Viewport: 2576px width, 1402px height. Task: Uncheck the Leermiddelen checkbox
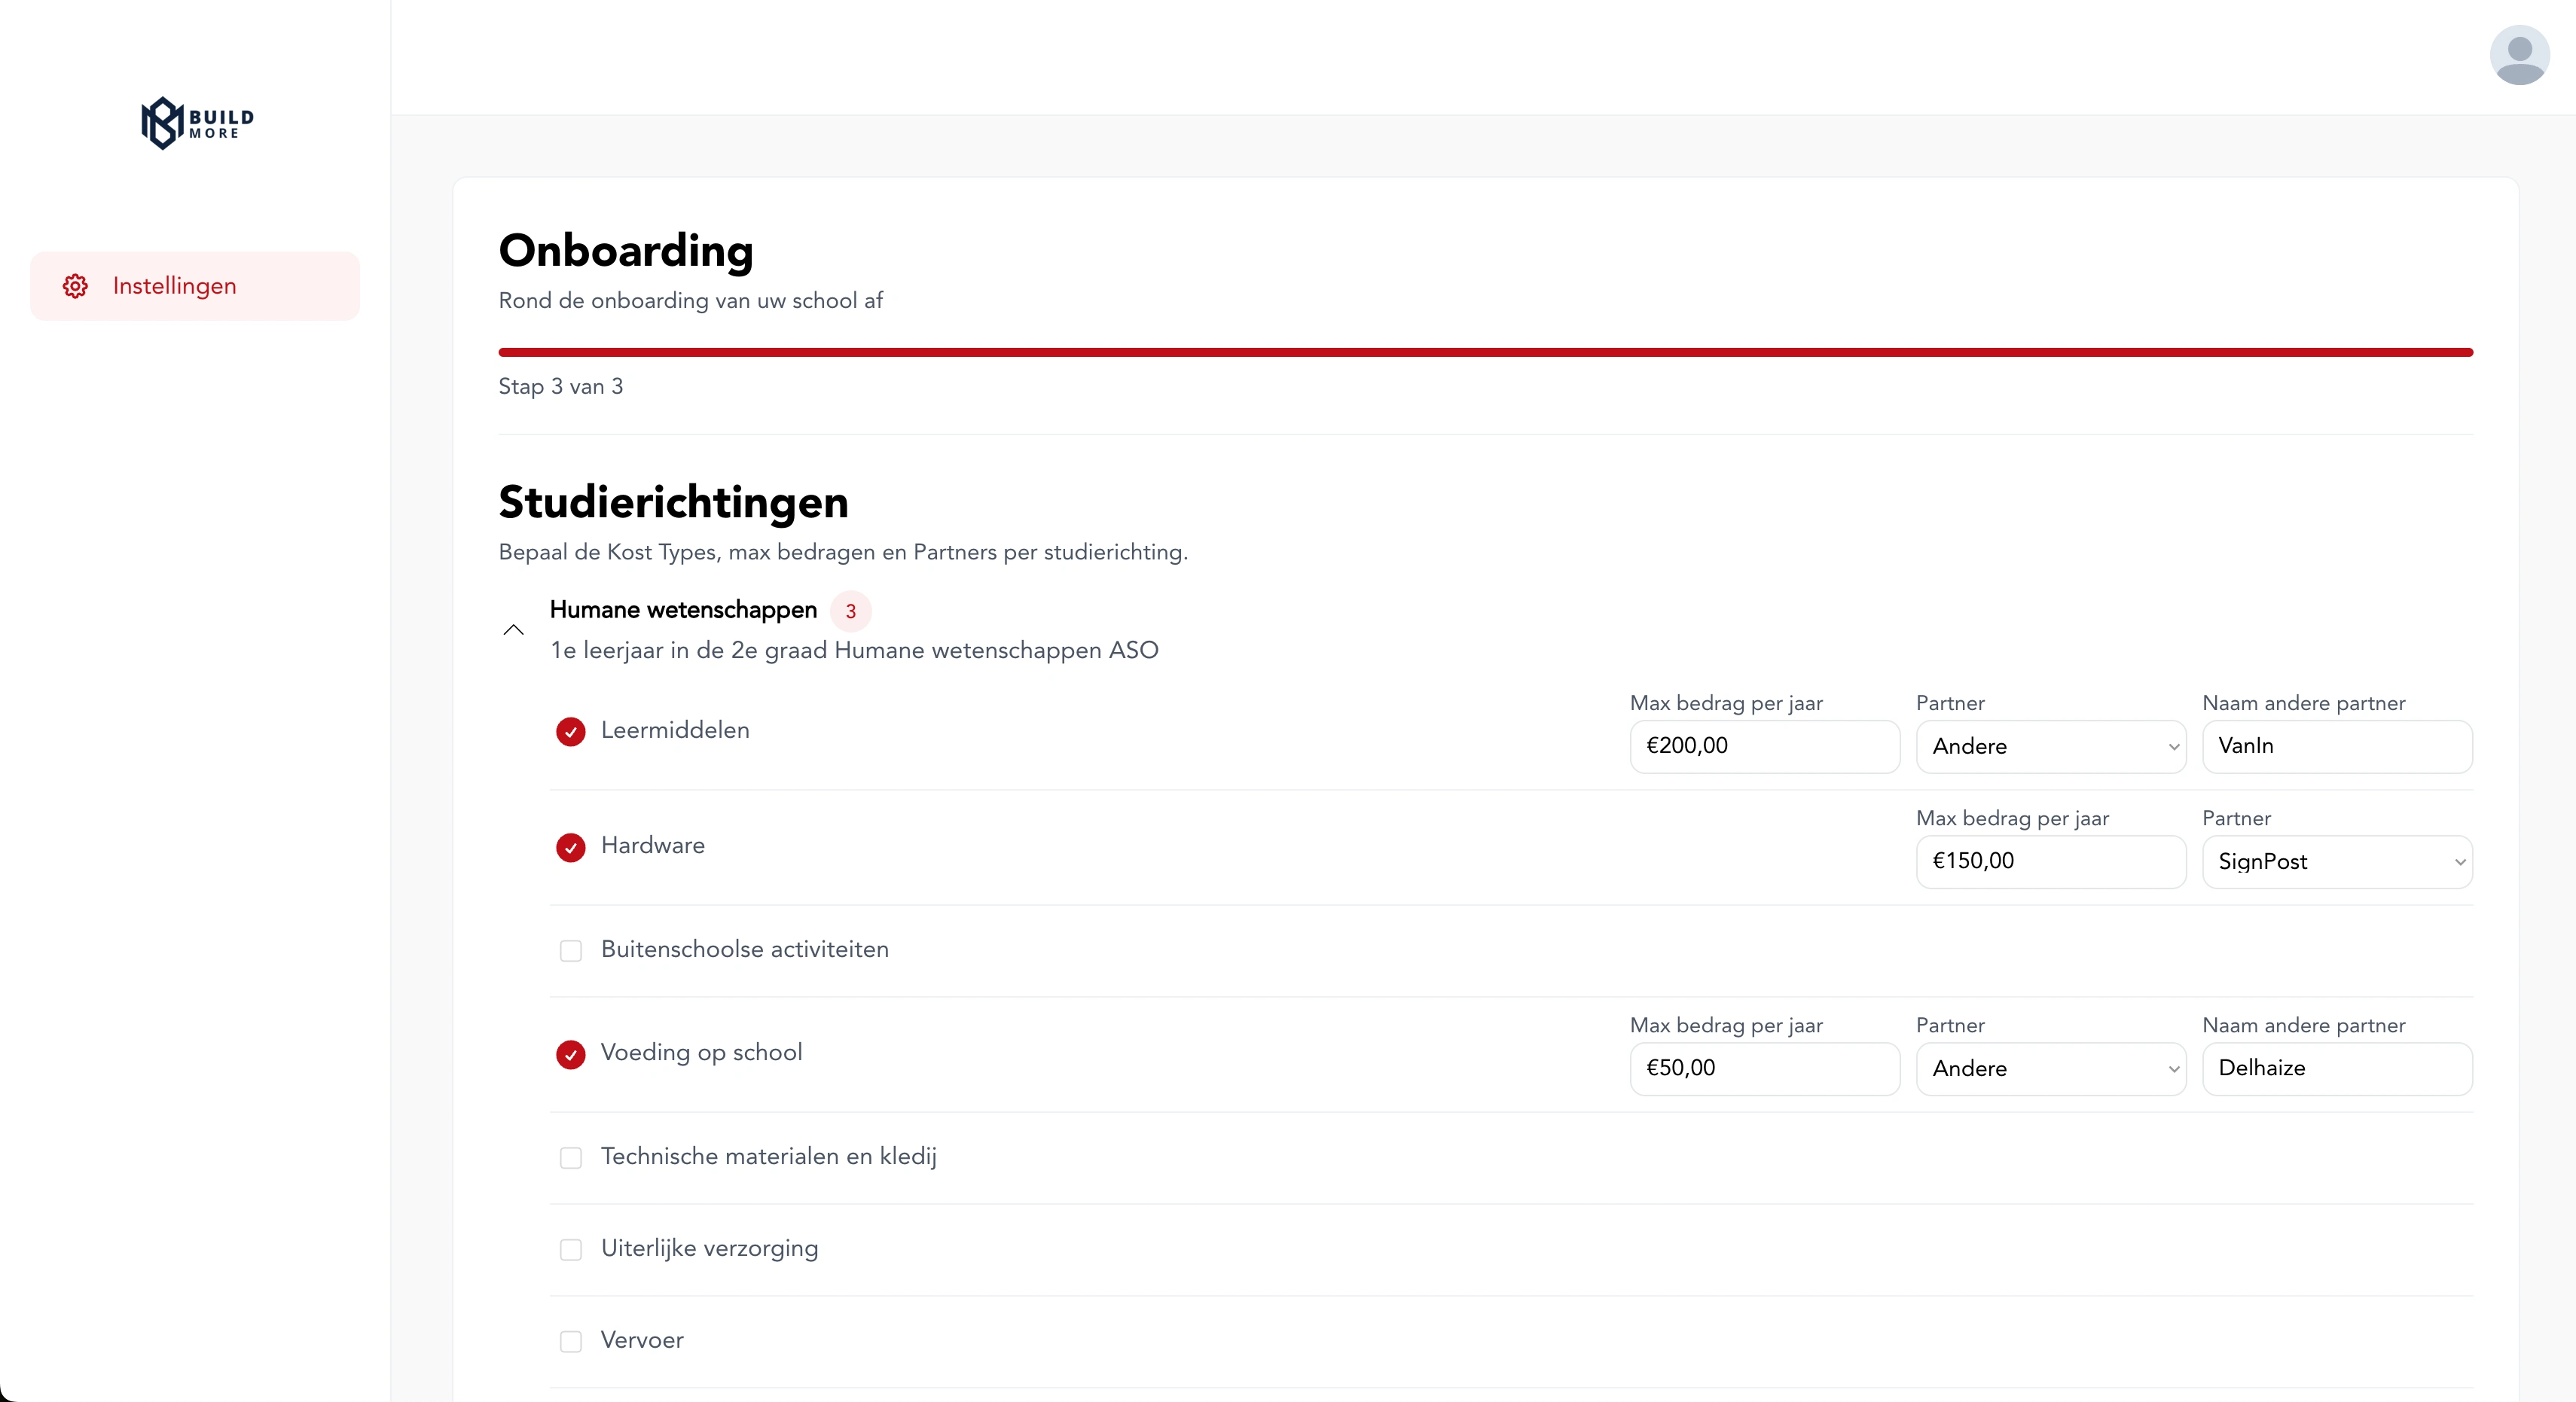pos(570,732)
